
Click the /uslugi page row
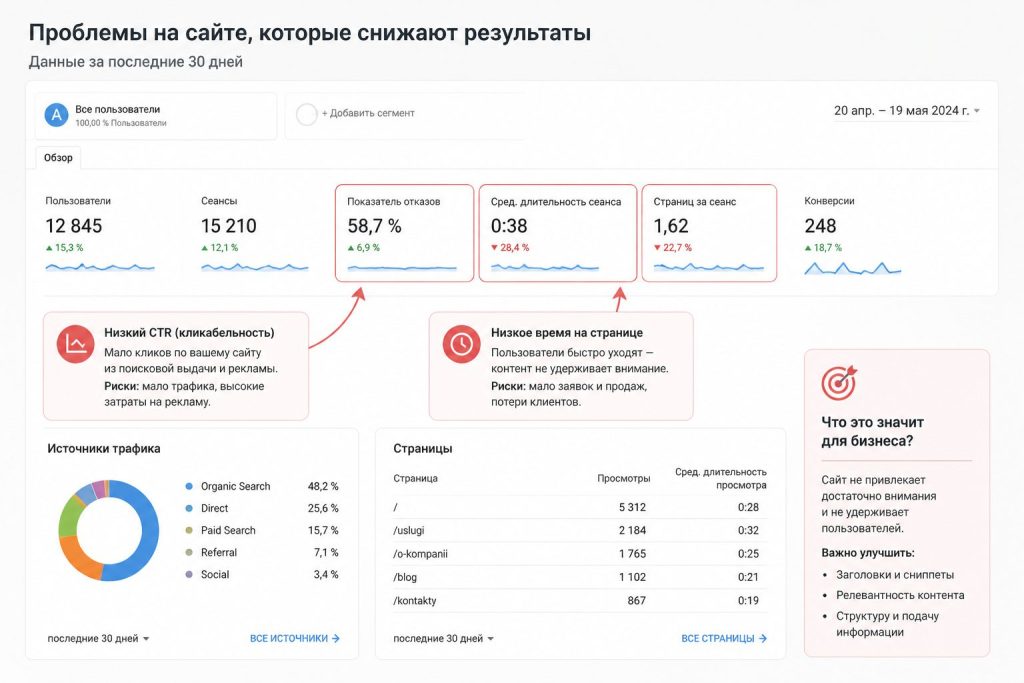[x=580, y=531]
